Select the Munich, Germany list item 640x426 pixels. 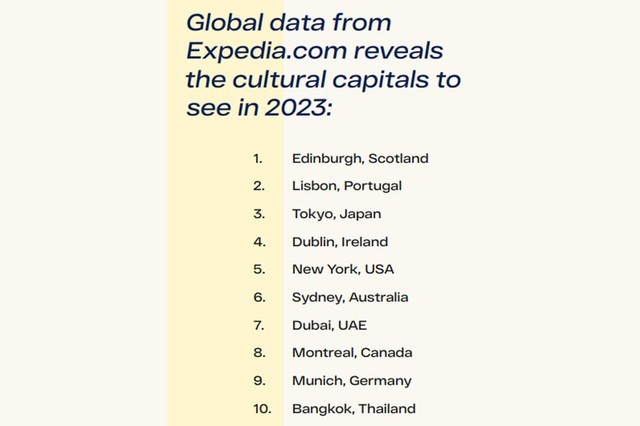pyautogui.click(x=351, y=381)
